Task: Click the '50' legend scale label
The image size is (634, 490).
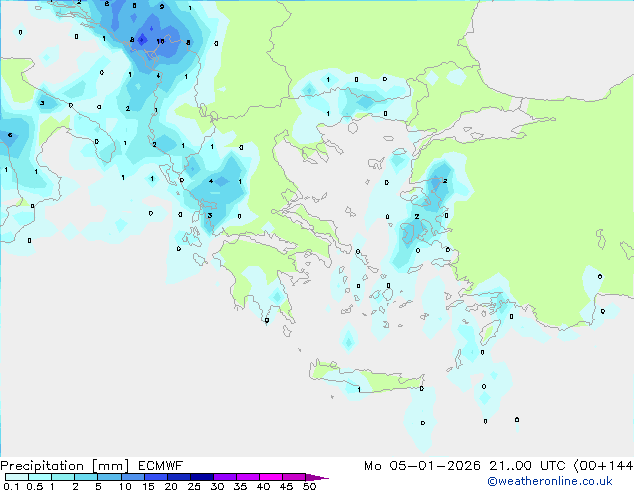Action: pos(309,486)
